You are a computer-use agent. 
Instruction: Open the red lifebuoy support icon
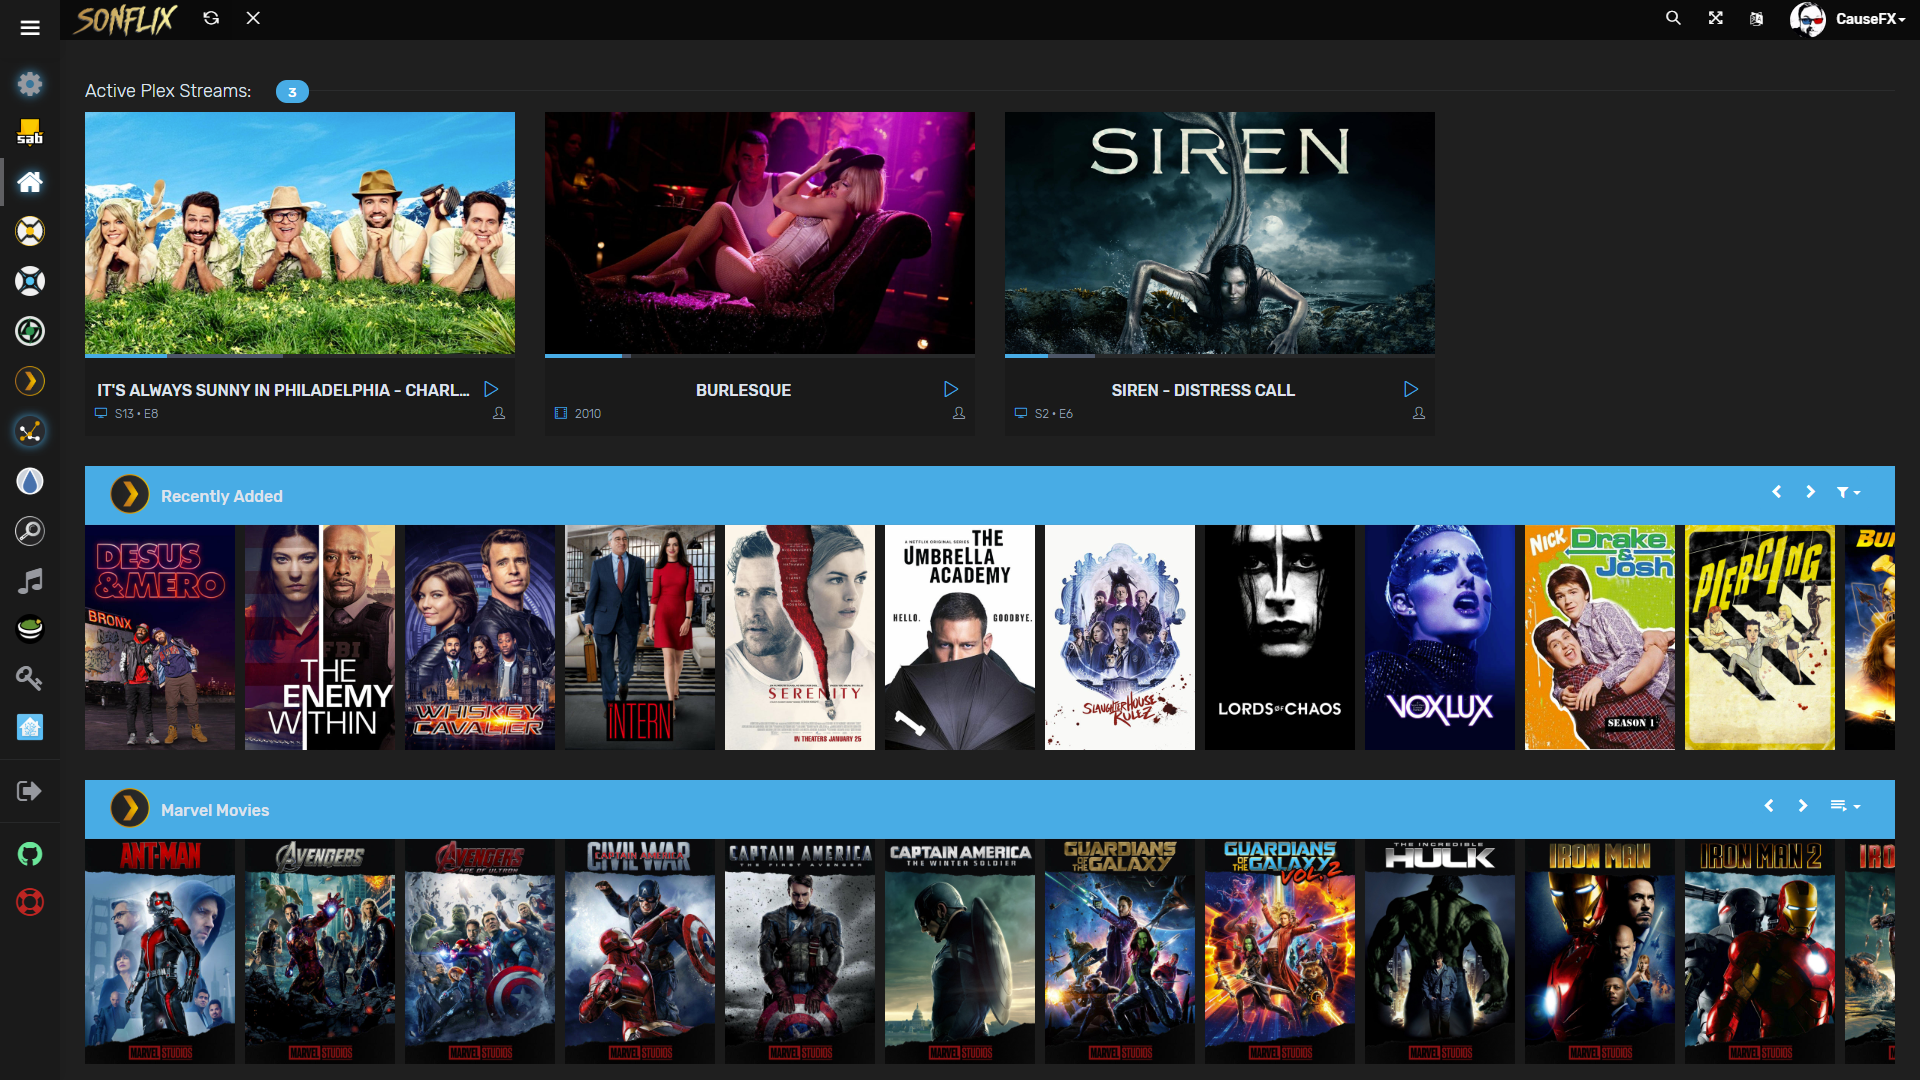click(30, 902)
